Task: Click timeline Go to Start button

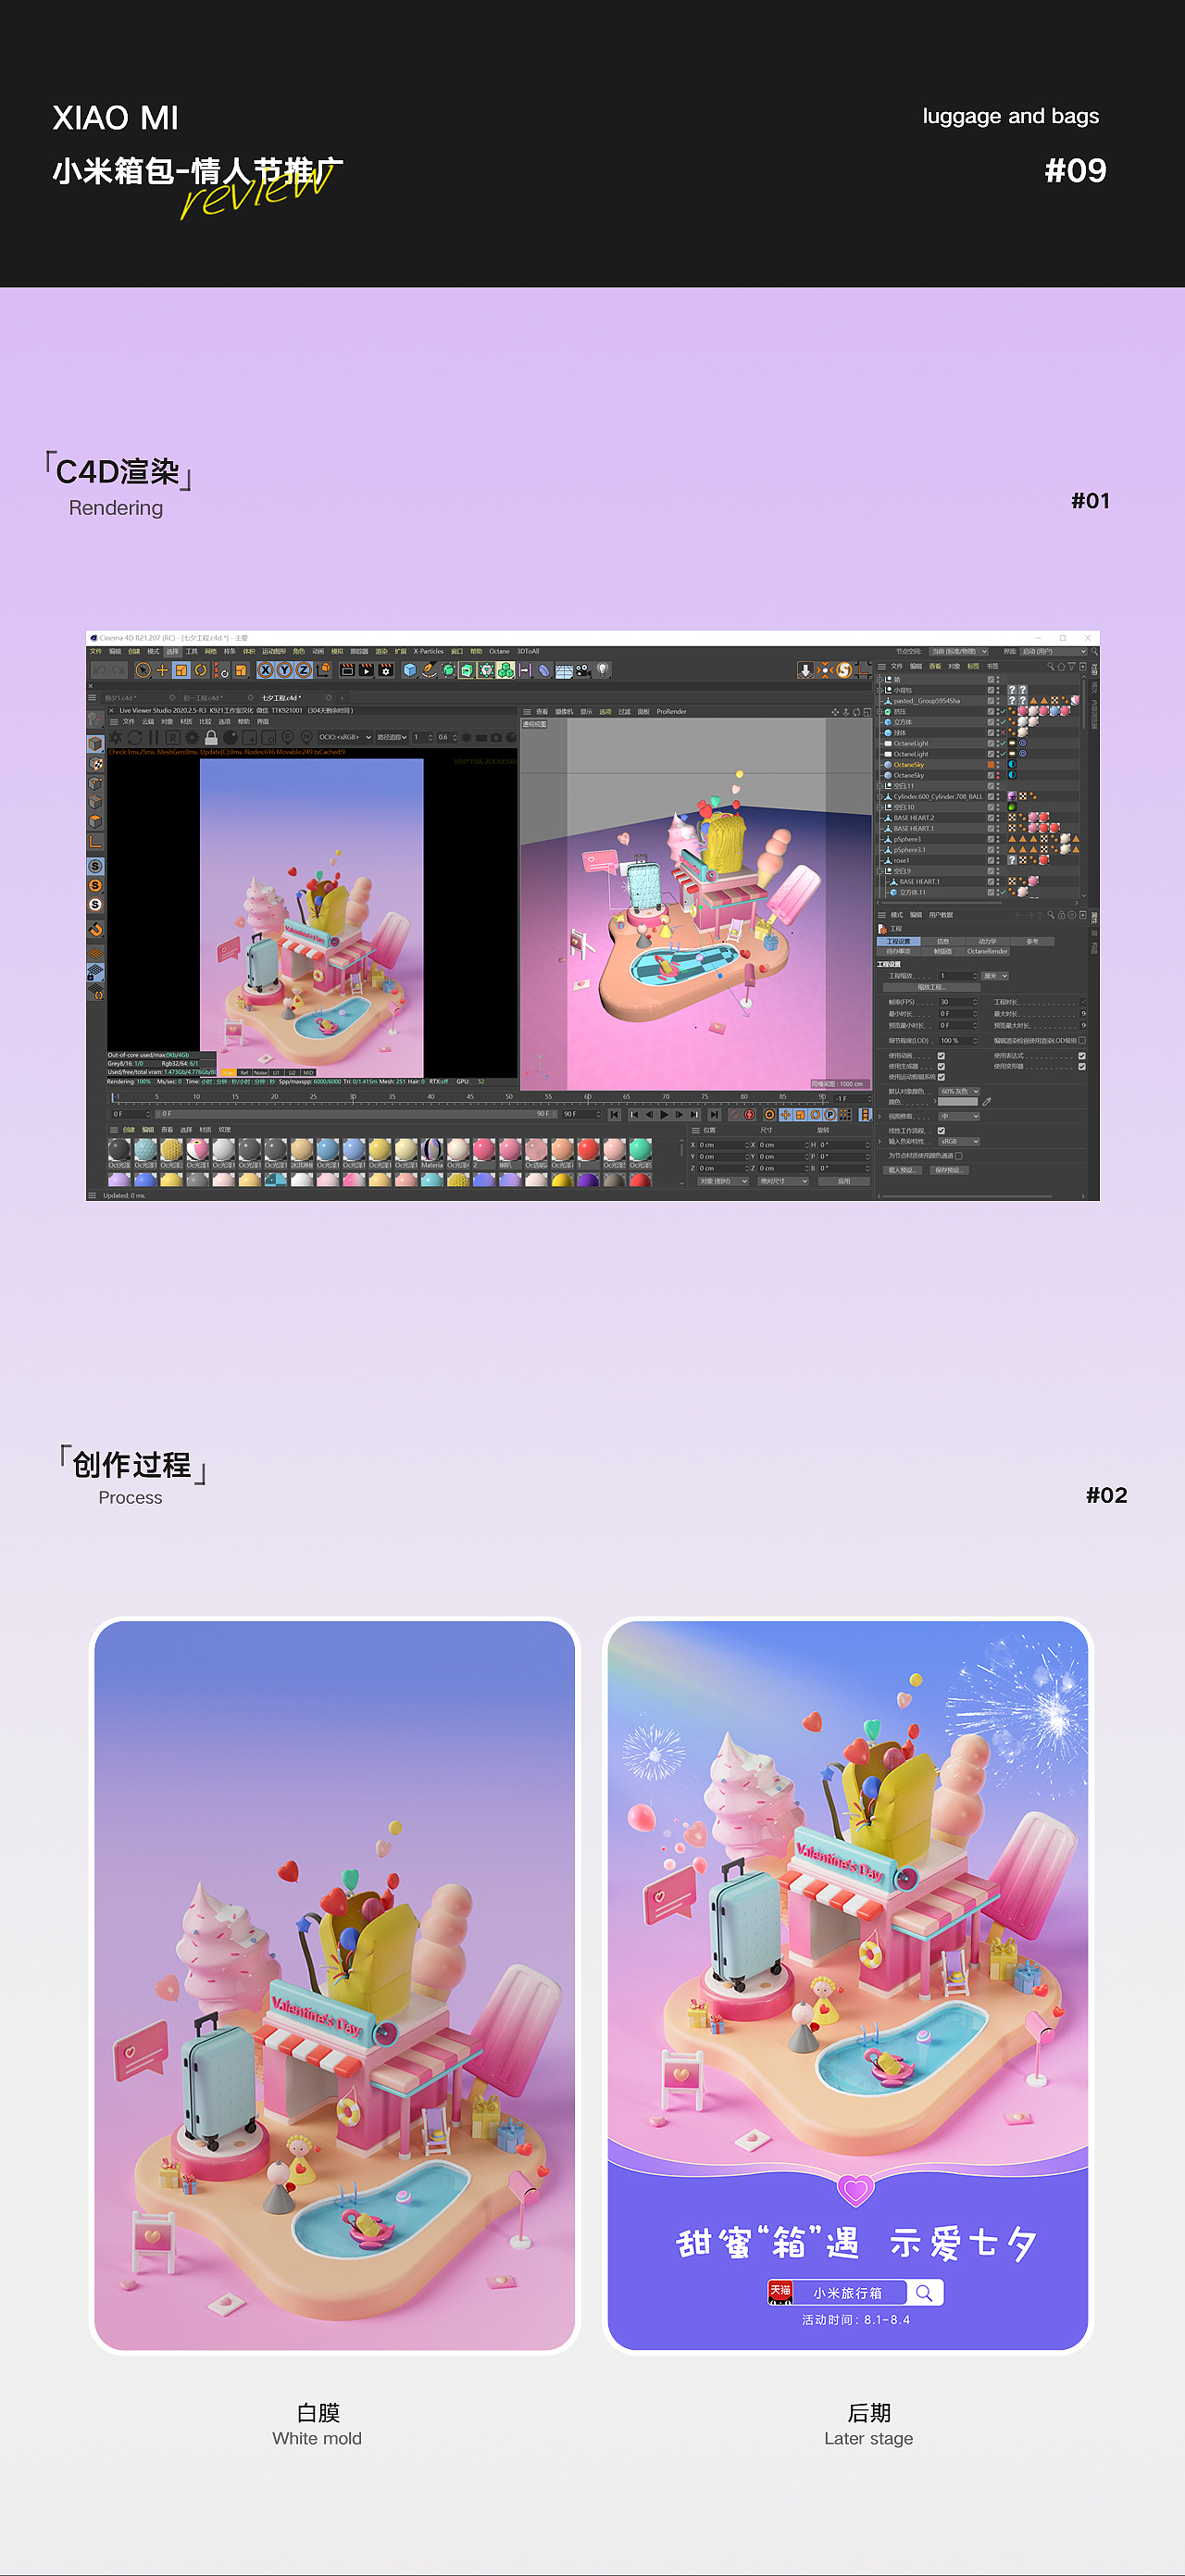Action: coord(614,1115)
